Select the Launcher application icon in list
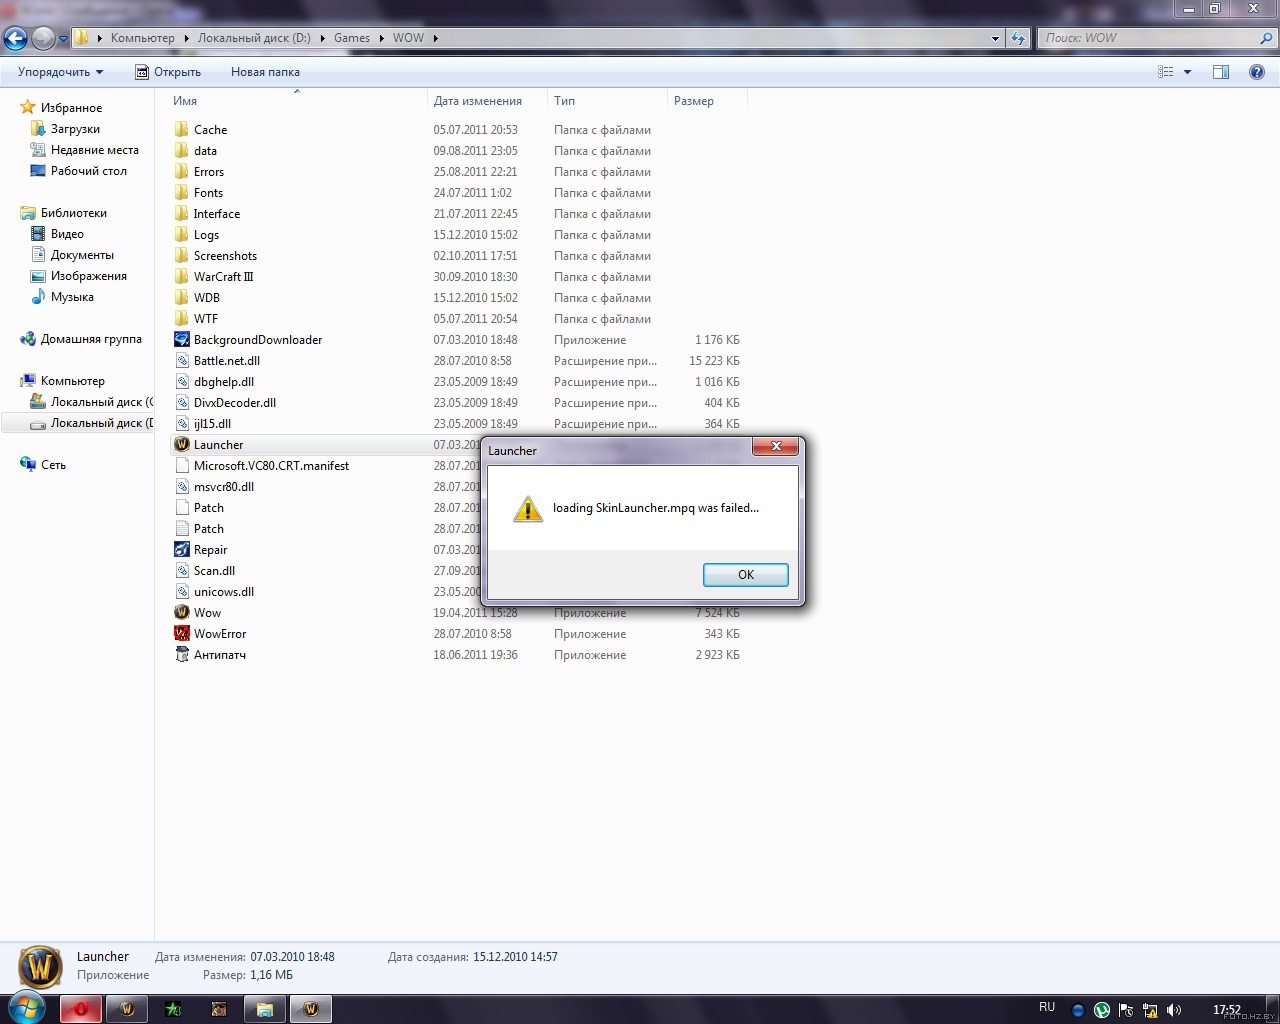Image resolution: width=1280 pixels, height=1024 pixels. tap(181, 444)
